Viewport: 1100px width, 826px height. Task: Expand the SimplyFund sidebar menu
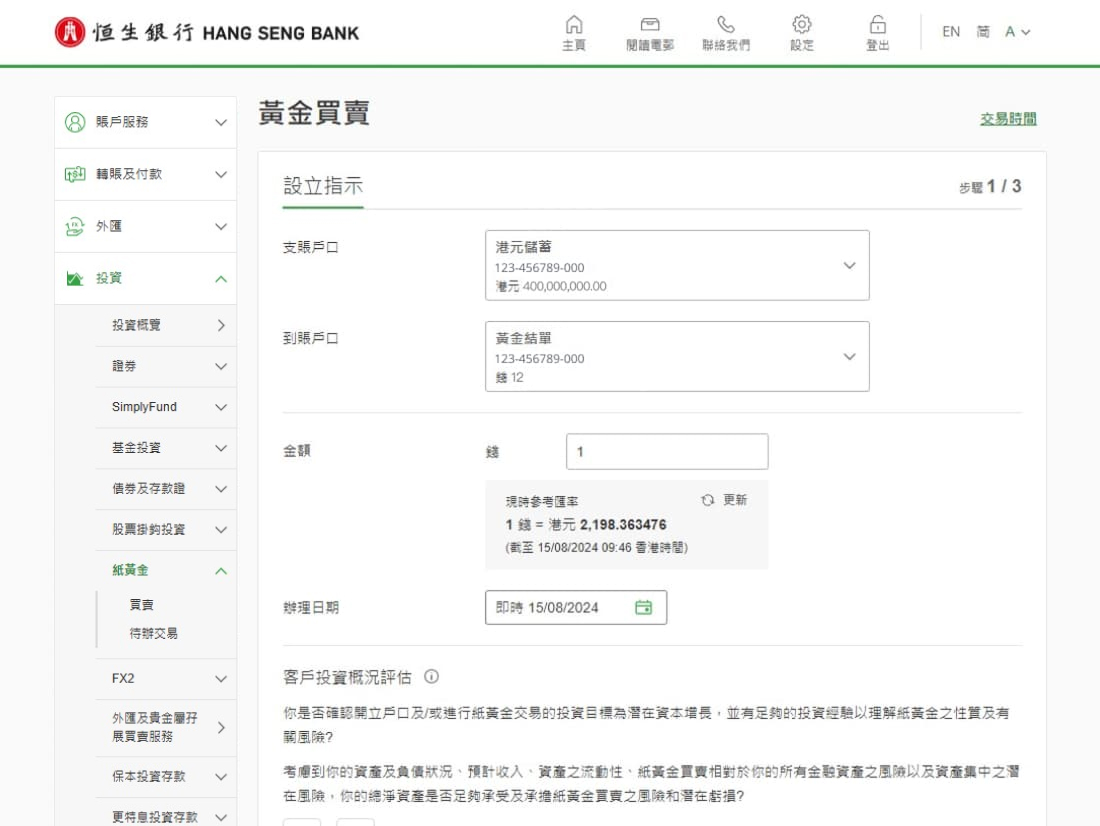pos(168,407)
